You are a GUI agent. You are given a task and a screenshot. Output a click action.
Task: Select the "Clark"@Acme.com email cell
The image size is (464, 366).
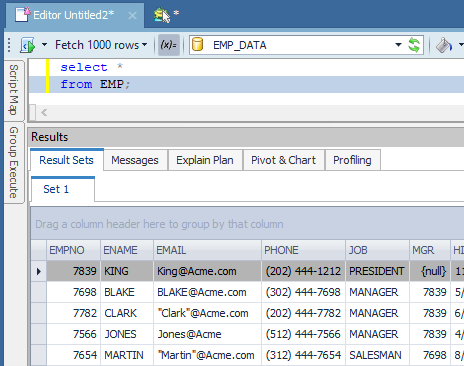pyautogui.click(x=207, y=313)
